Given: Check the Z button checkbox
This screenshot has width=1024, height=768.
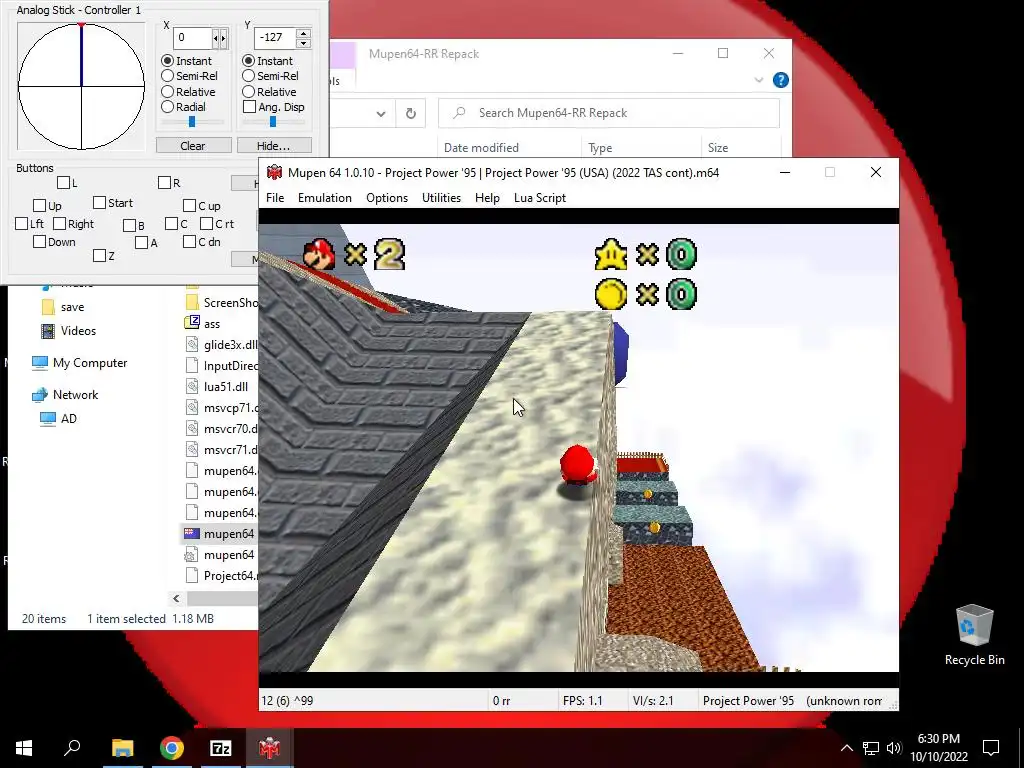Looking at the screenshot, I should click(99, 255).
